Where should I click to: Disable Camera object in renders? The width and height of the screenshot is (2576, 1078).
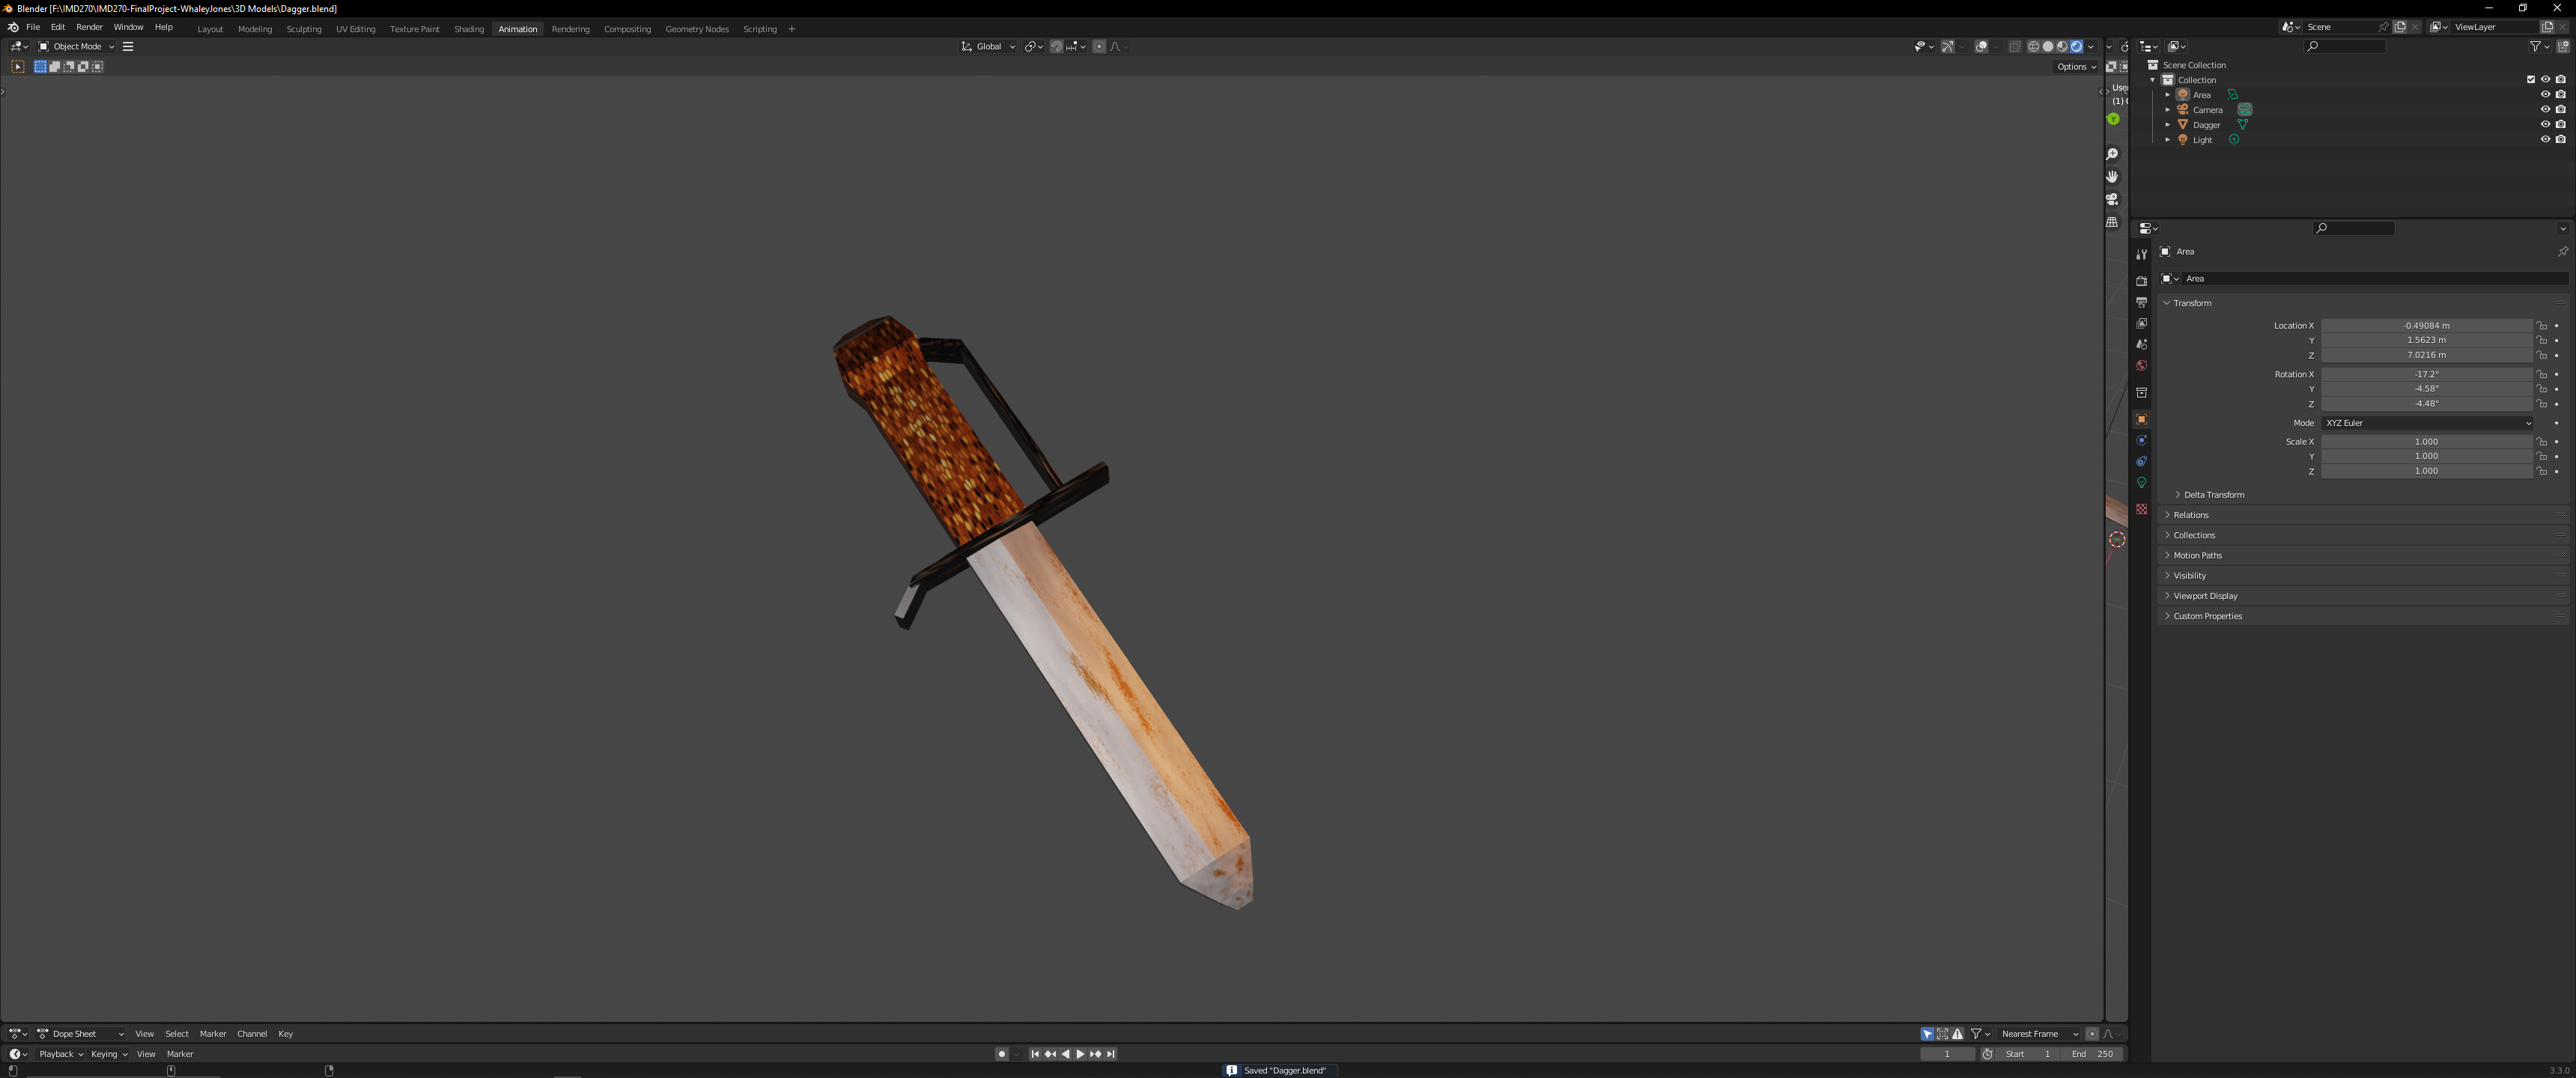click(x=2560, y=110)
